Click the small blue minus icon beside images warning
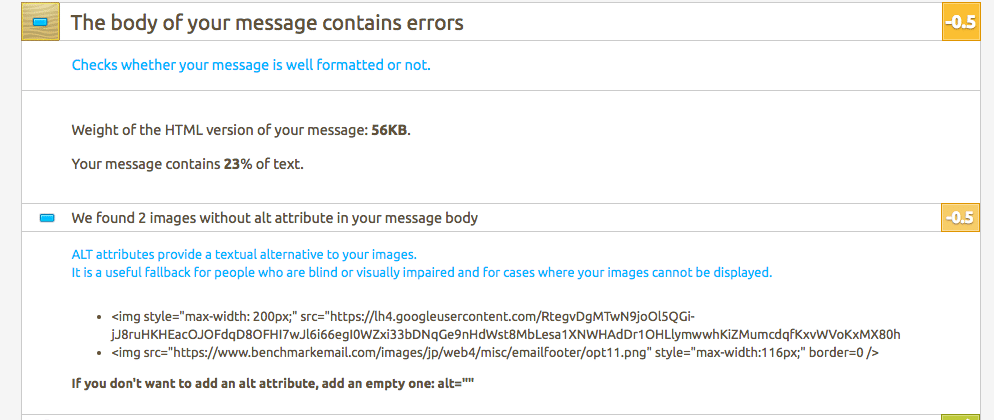The width and height of the screenshot is (994, 420). click(x=46, y=217)
